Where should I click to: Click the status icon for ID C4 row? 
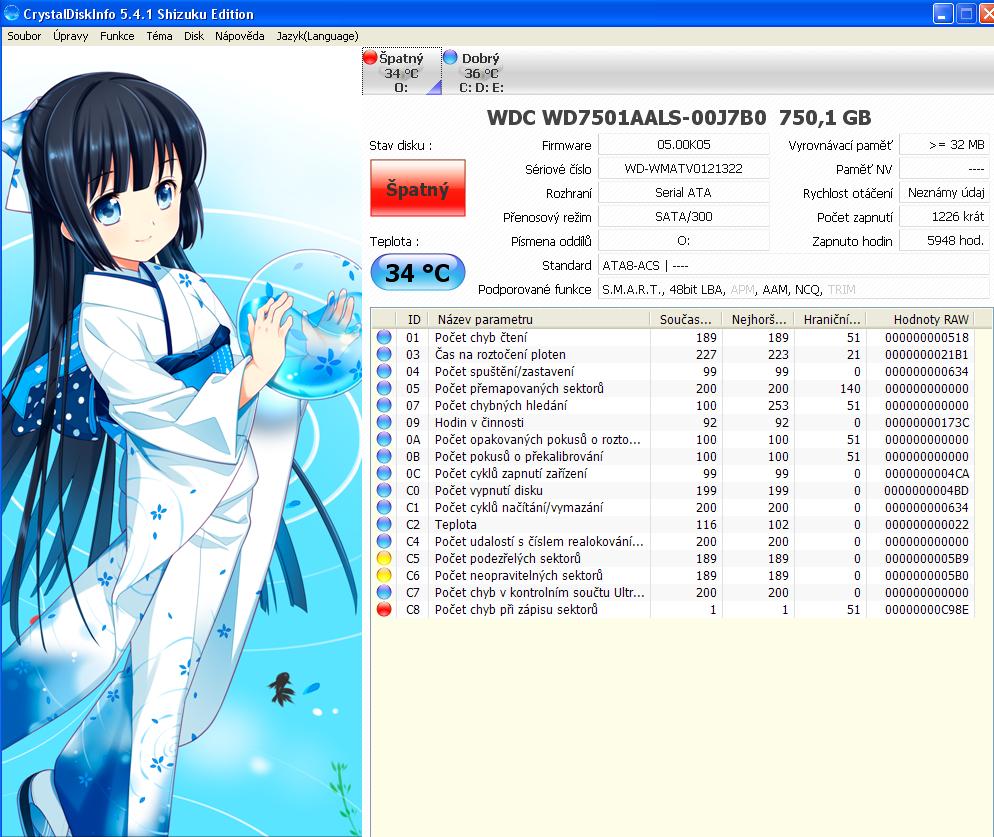(384, 542)
